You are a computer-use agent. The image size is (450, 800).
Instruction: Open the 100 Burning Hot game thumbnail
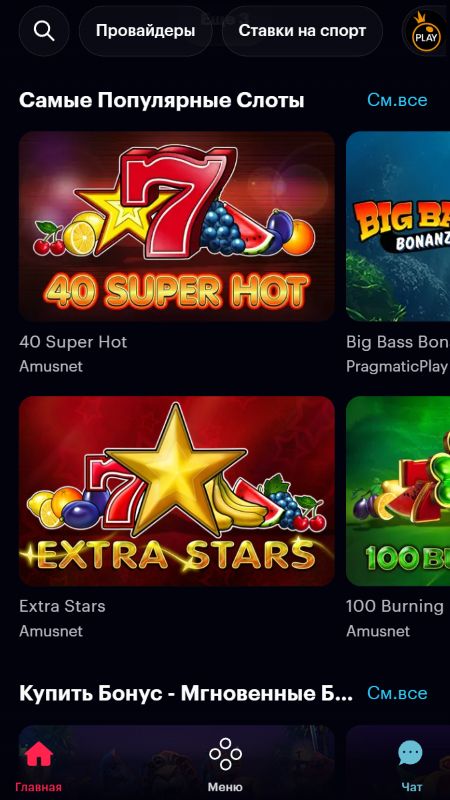(x=398, y=491)
